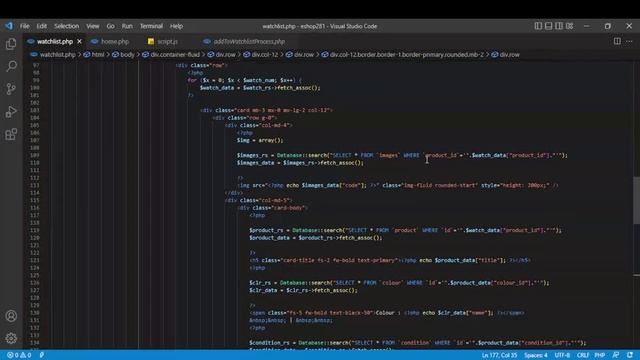This screenshot has height=360, width=640.
Task: Open the Terminal menu
Action: 151,26
